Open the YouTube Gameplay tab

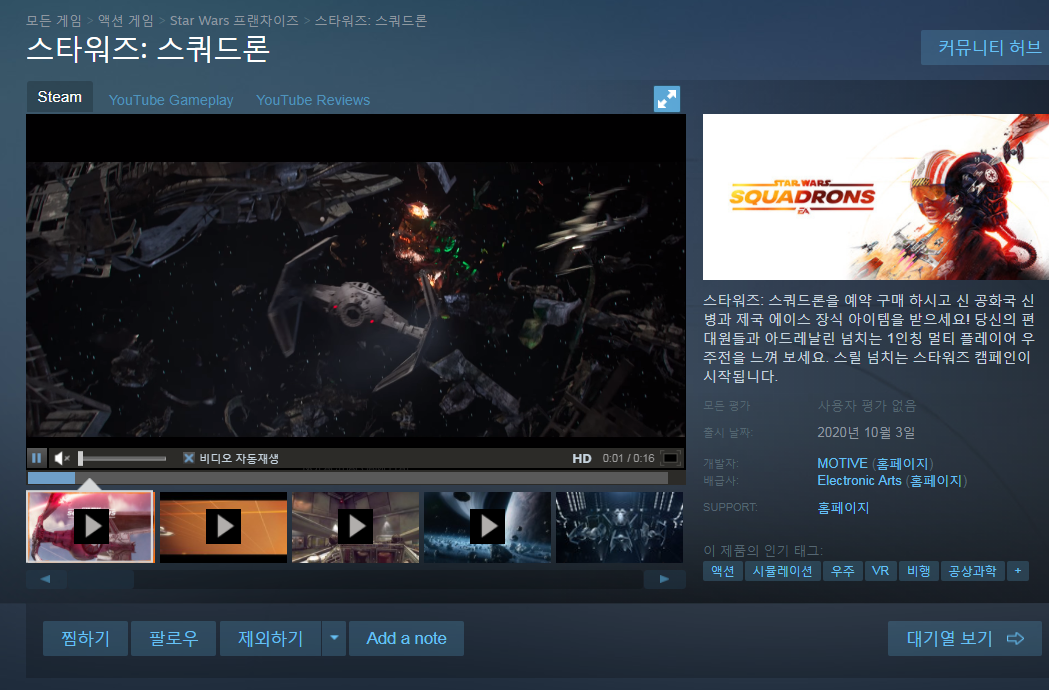(171, 100)
